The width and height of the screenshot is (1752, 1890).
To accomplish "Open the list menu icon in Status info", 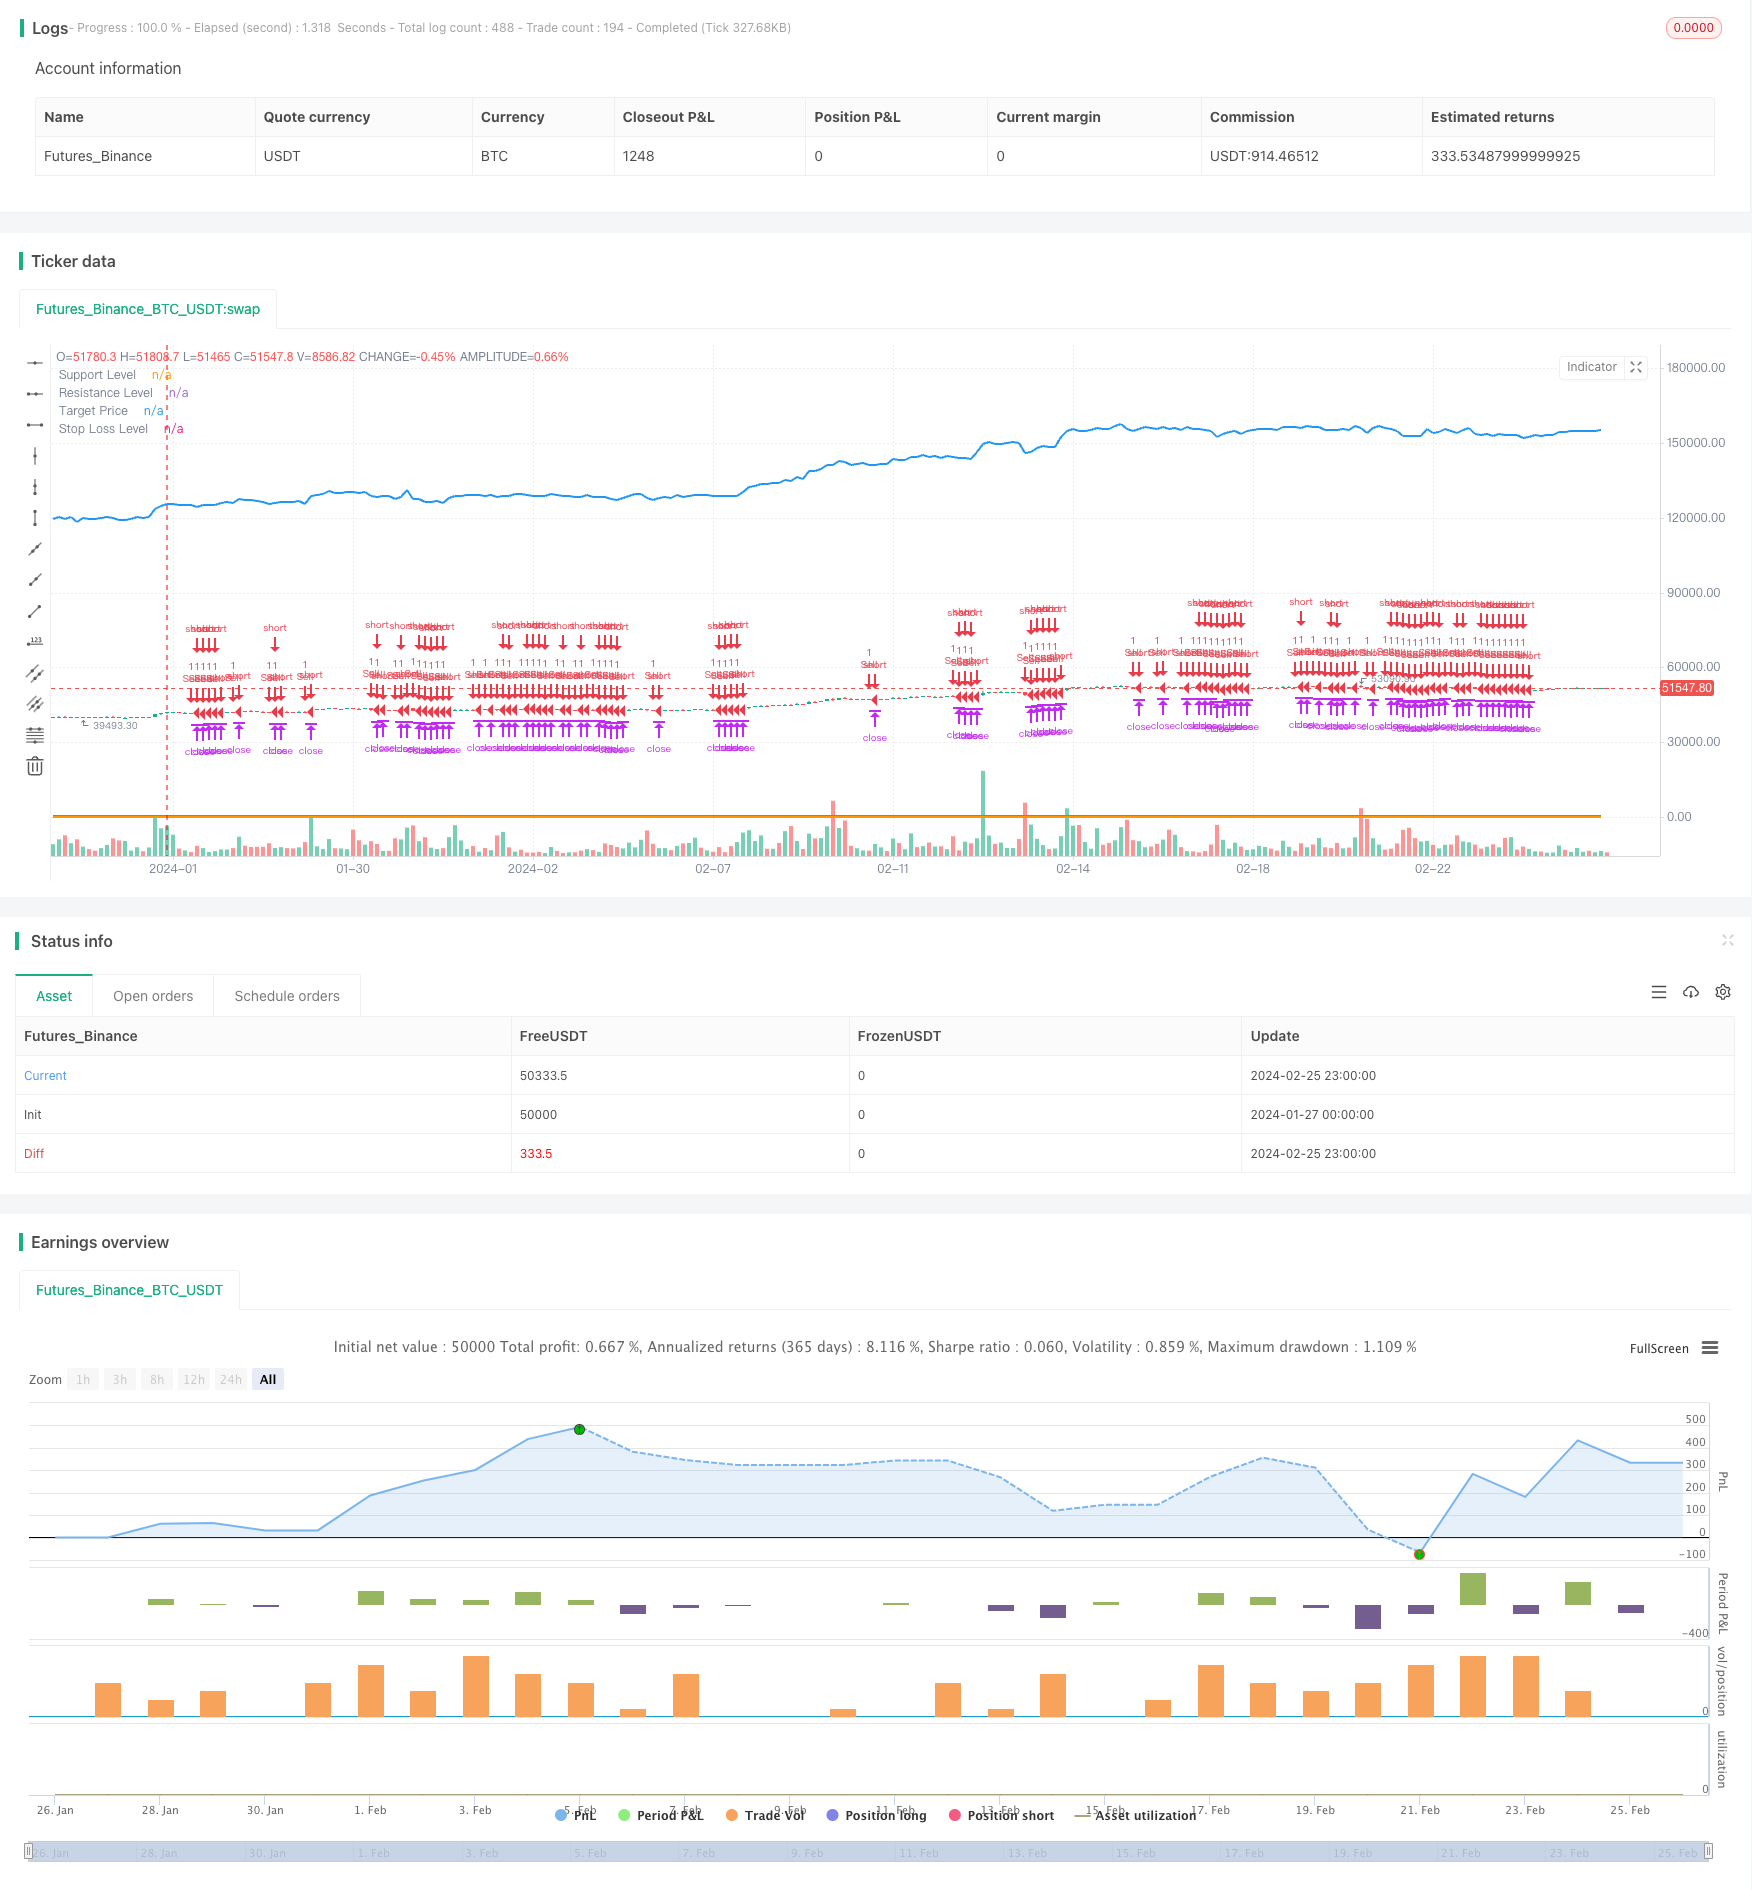I will [1659, 992].
